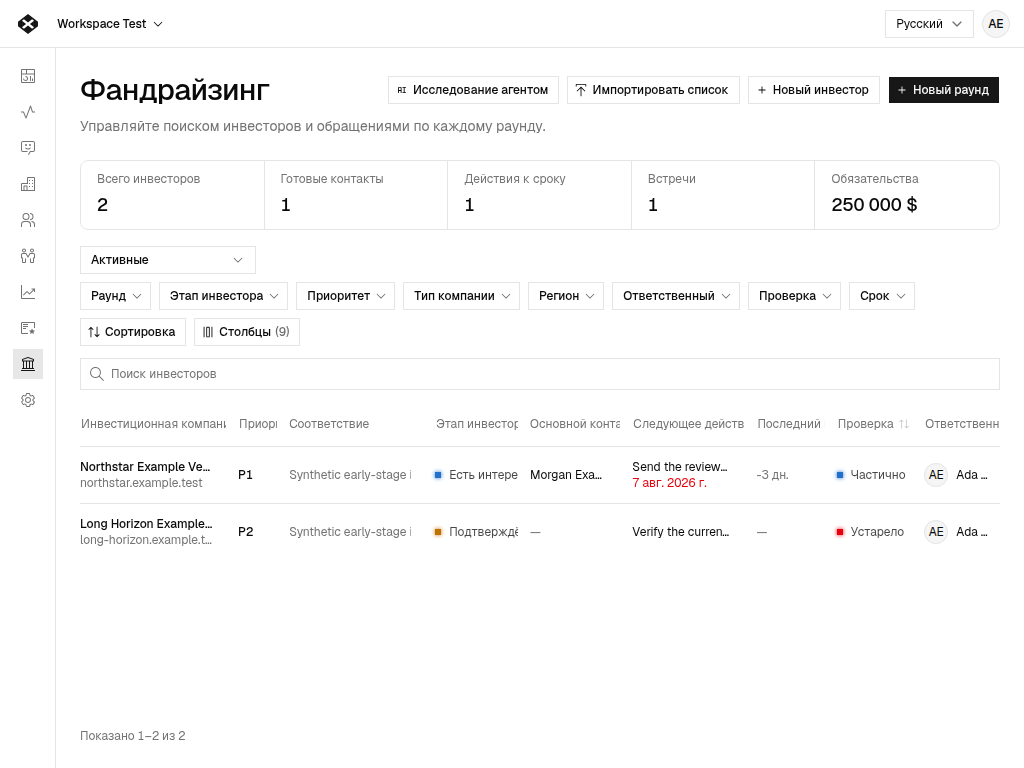
Task: Click the northstar.example.test domain text
Action: [x=141, y=483]
